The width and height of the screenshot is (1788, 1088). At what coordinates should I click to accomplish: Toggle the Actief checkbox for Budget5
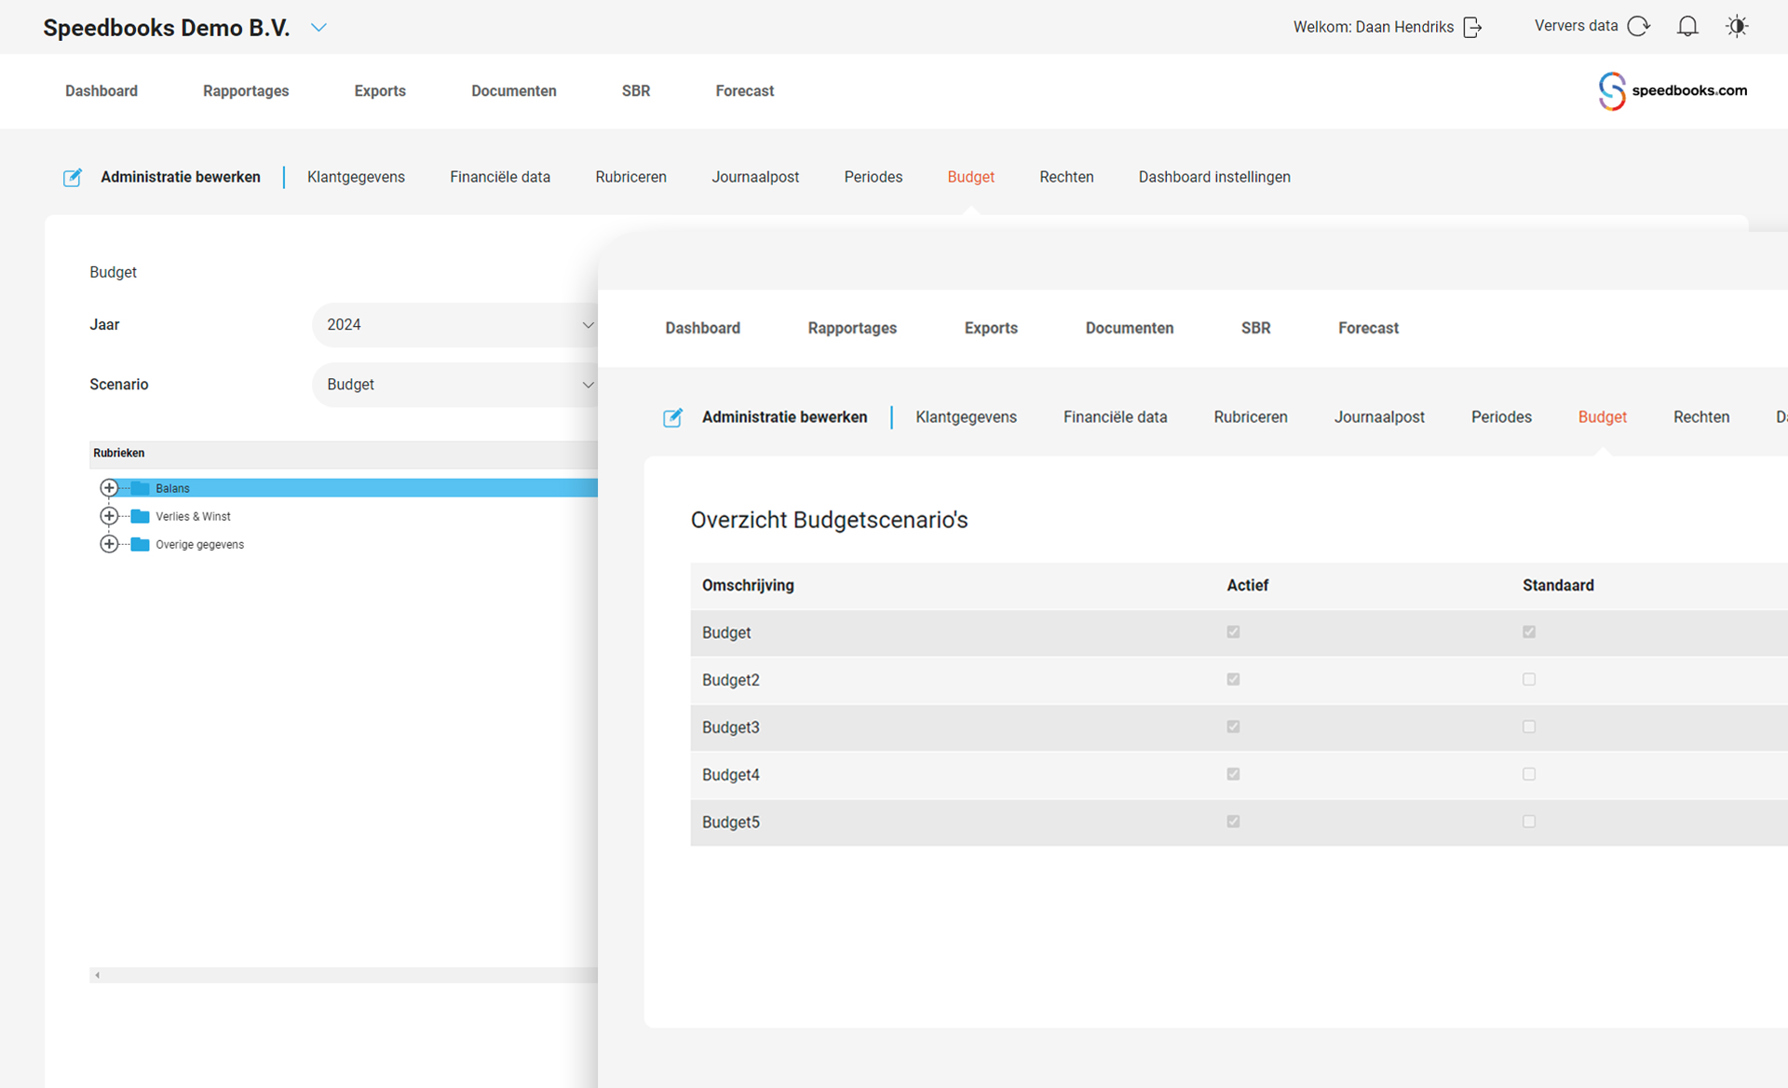(1233, 822)
